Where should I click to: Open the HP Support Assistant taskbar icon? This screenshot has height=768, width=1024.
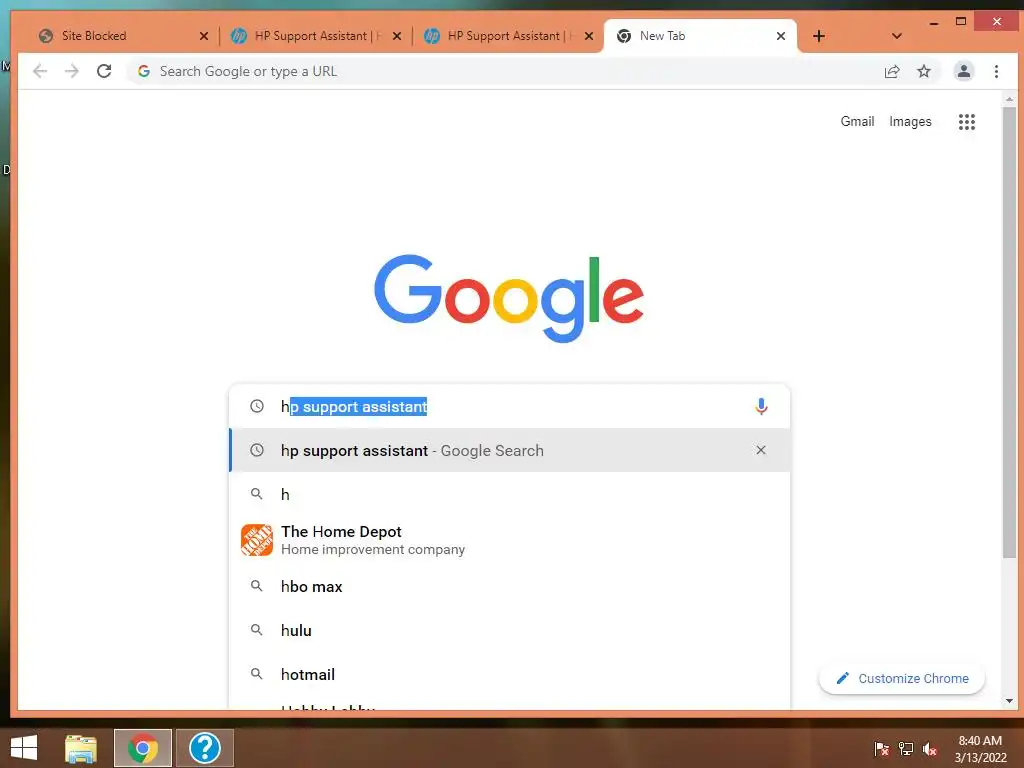coord(204,748)
